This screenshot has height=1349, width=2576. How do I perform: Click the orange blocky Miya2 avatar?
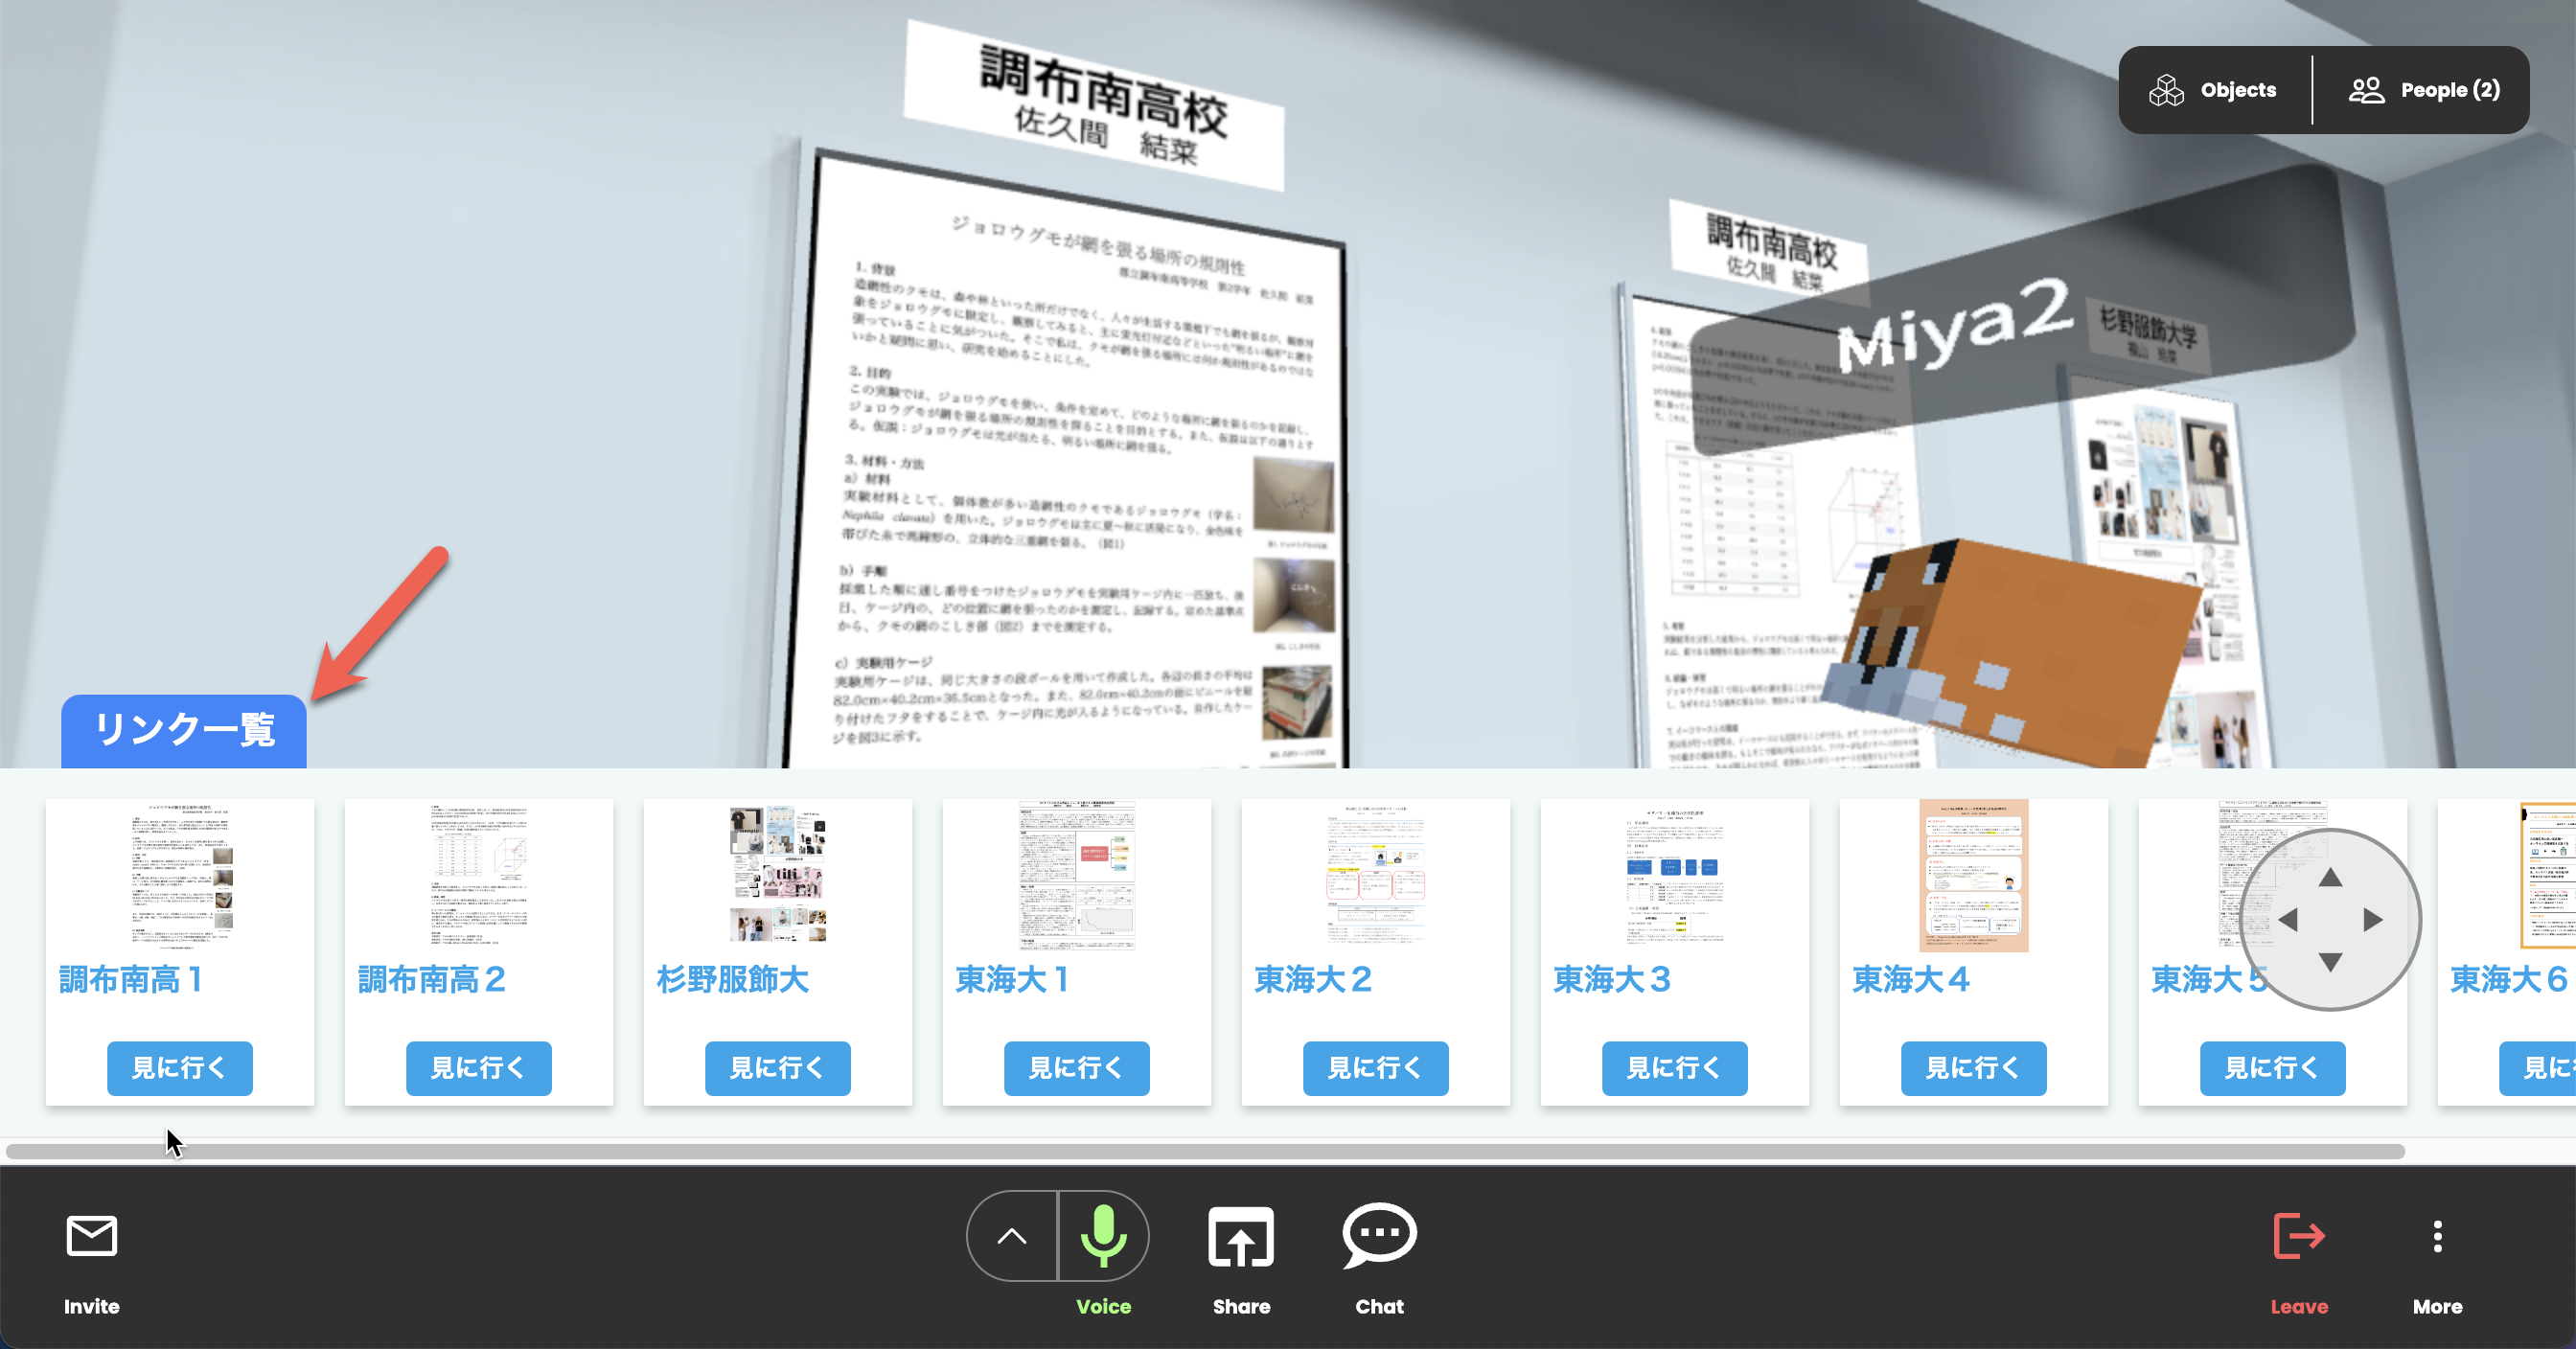(2010, 655)
